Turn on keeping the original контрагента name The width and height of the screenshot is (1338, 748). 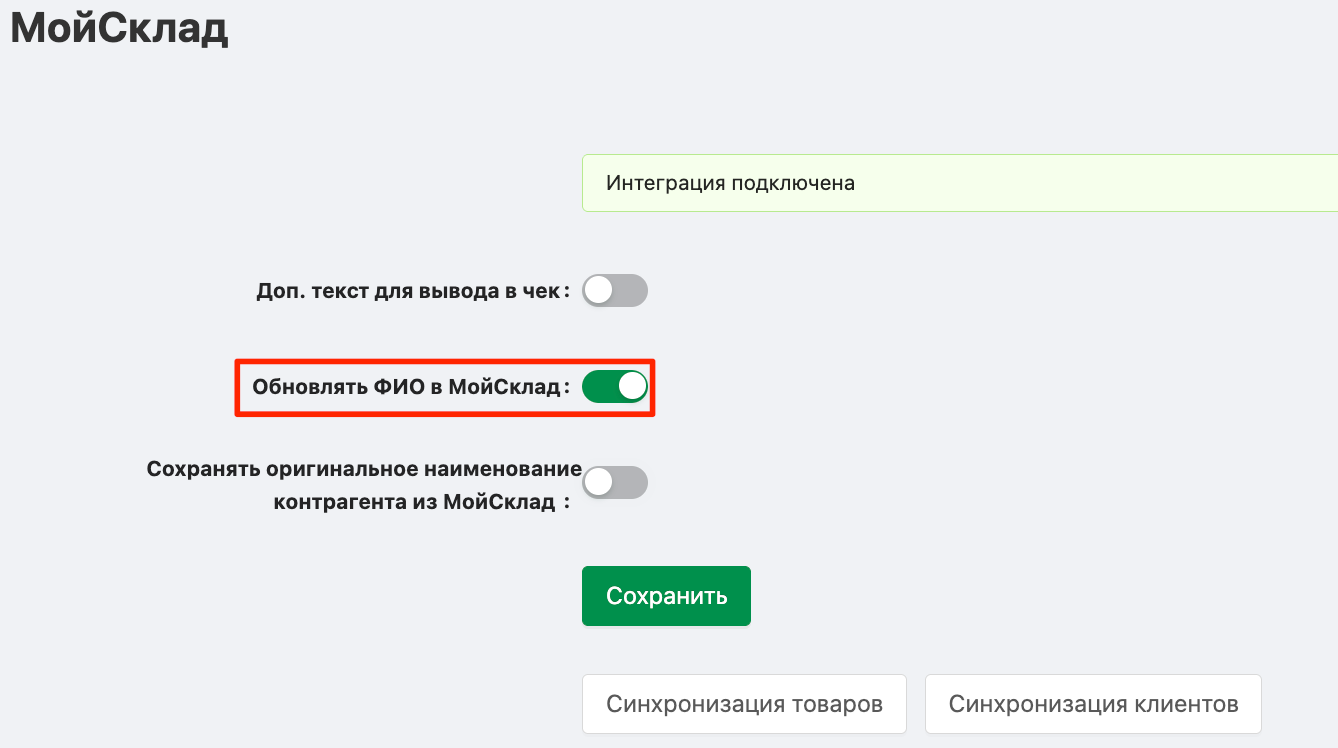(x=615, y=483)
